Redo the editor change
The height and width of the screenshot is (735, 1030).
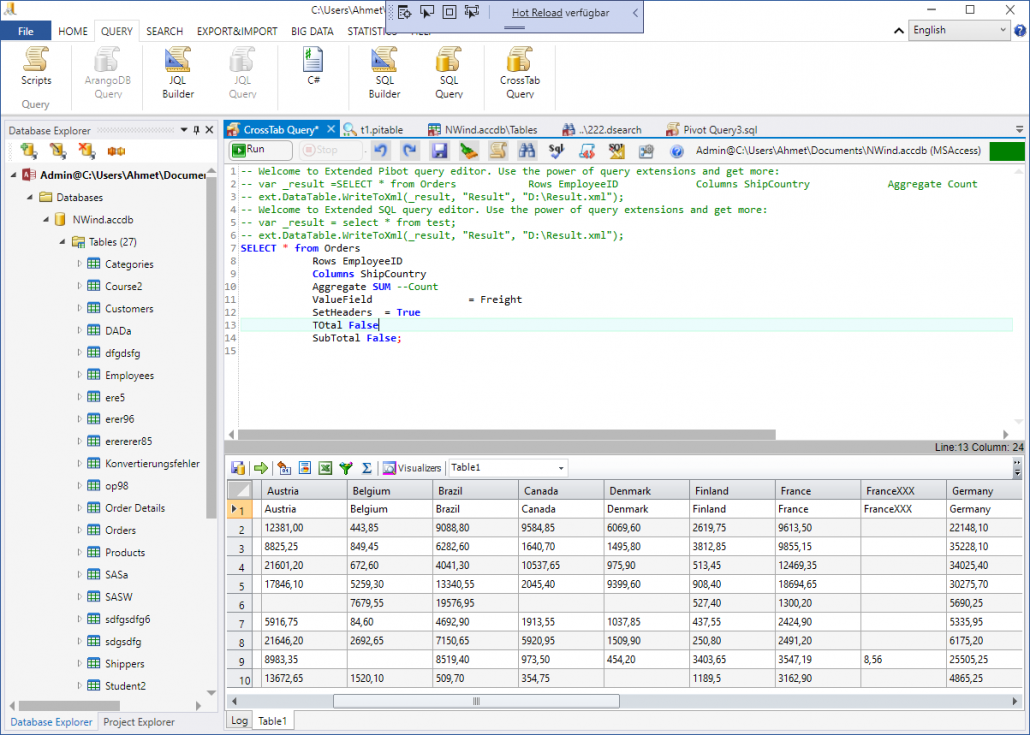click(410, 151)
